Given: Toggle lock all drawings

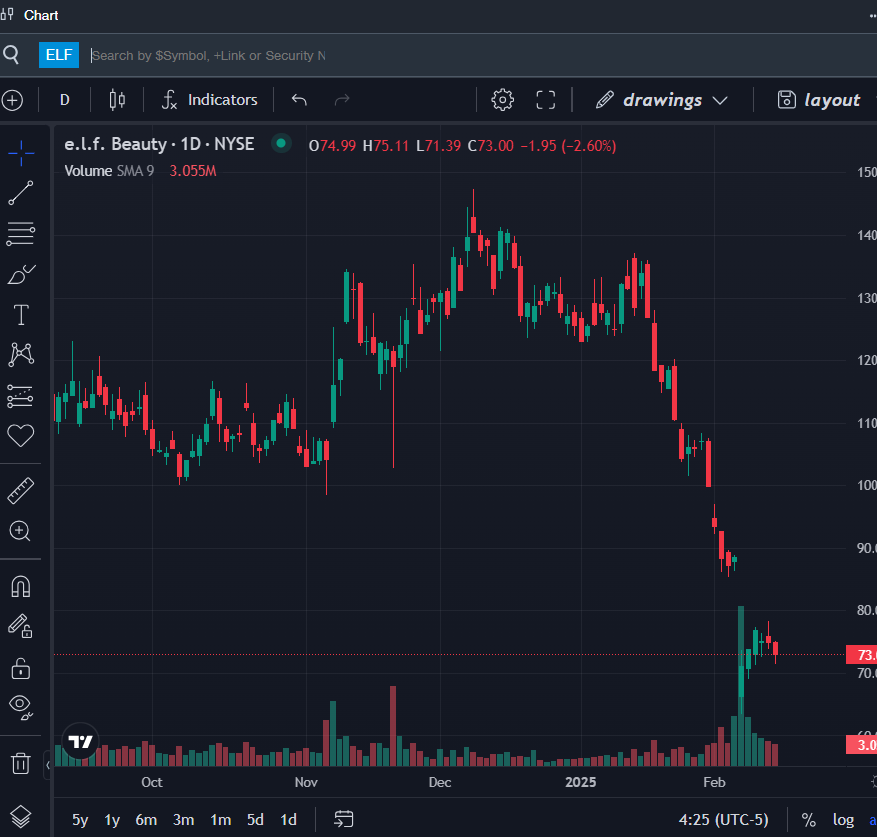Looking at the screenshot, I should coord(21,668).
